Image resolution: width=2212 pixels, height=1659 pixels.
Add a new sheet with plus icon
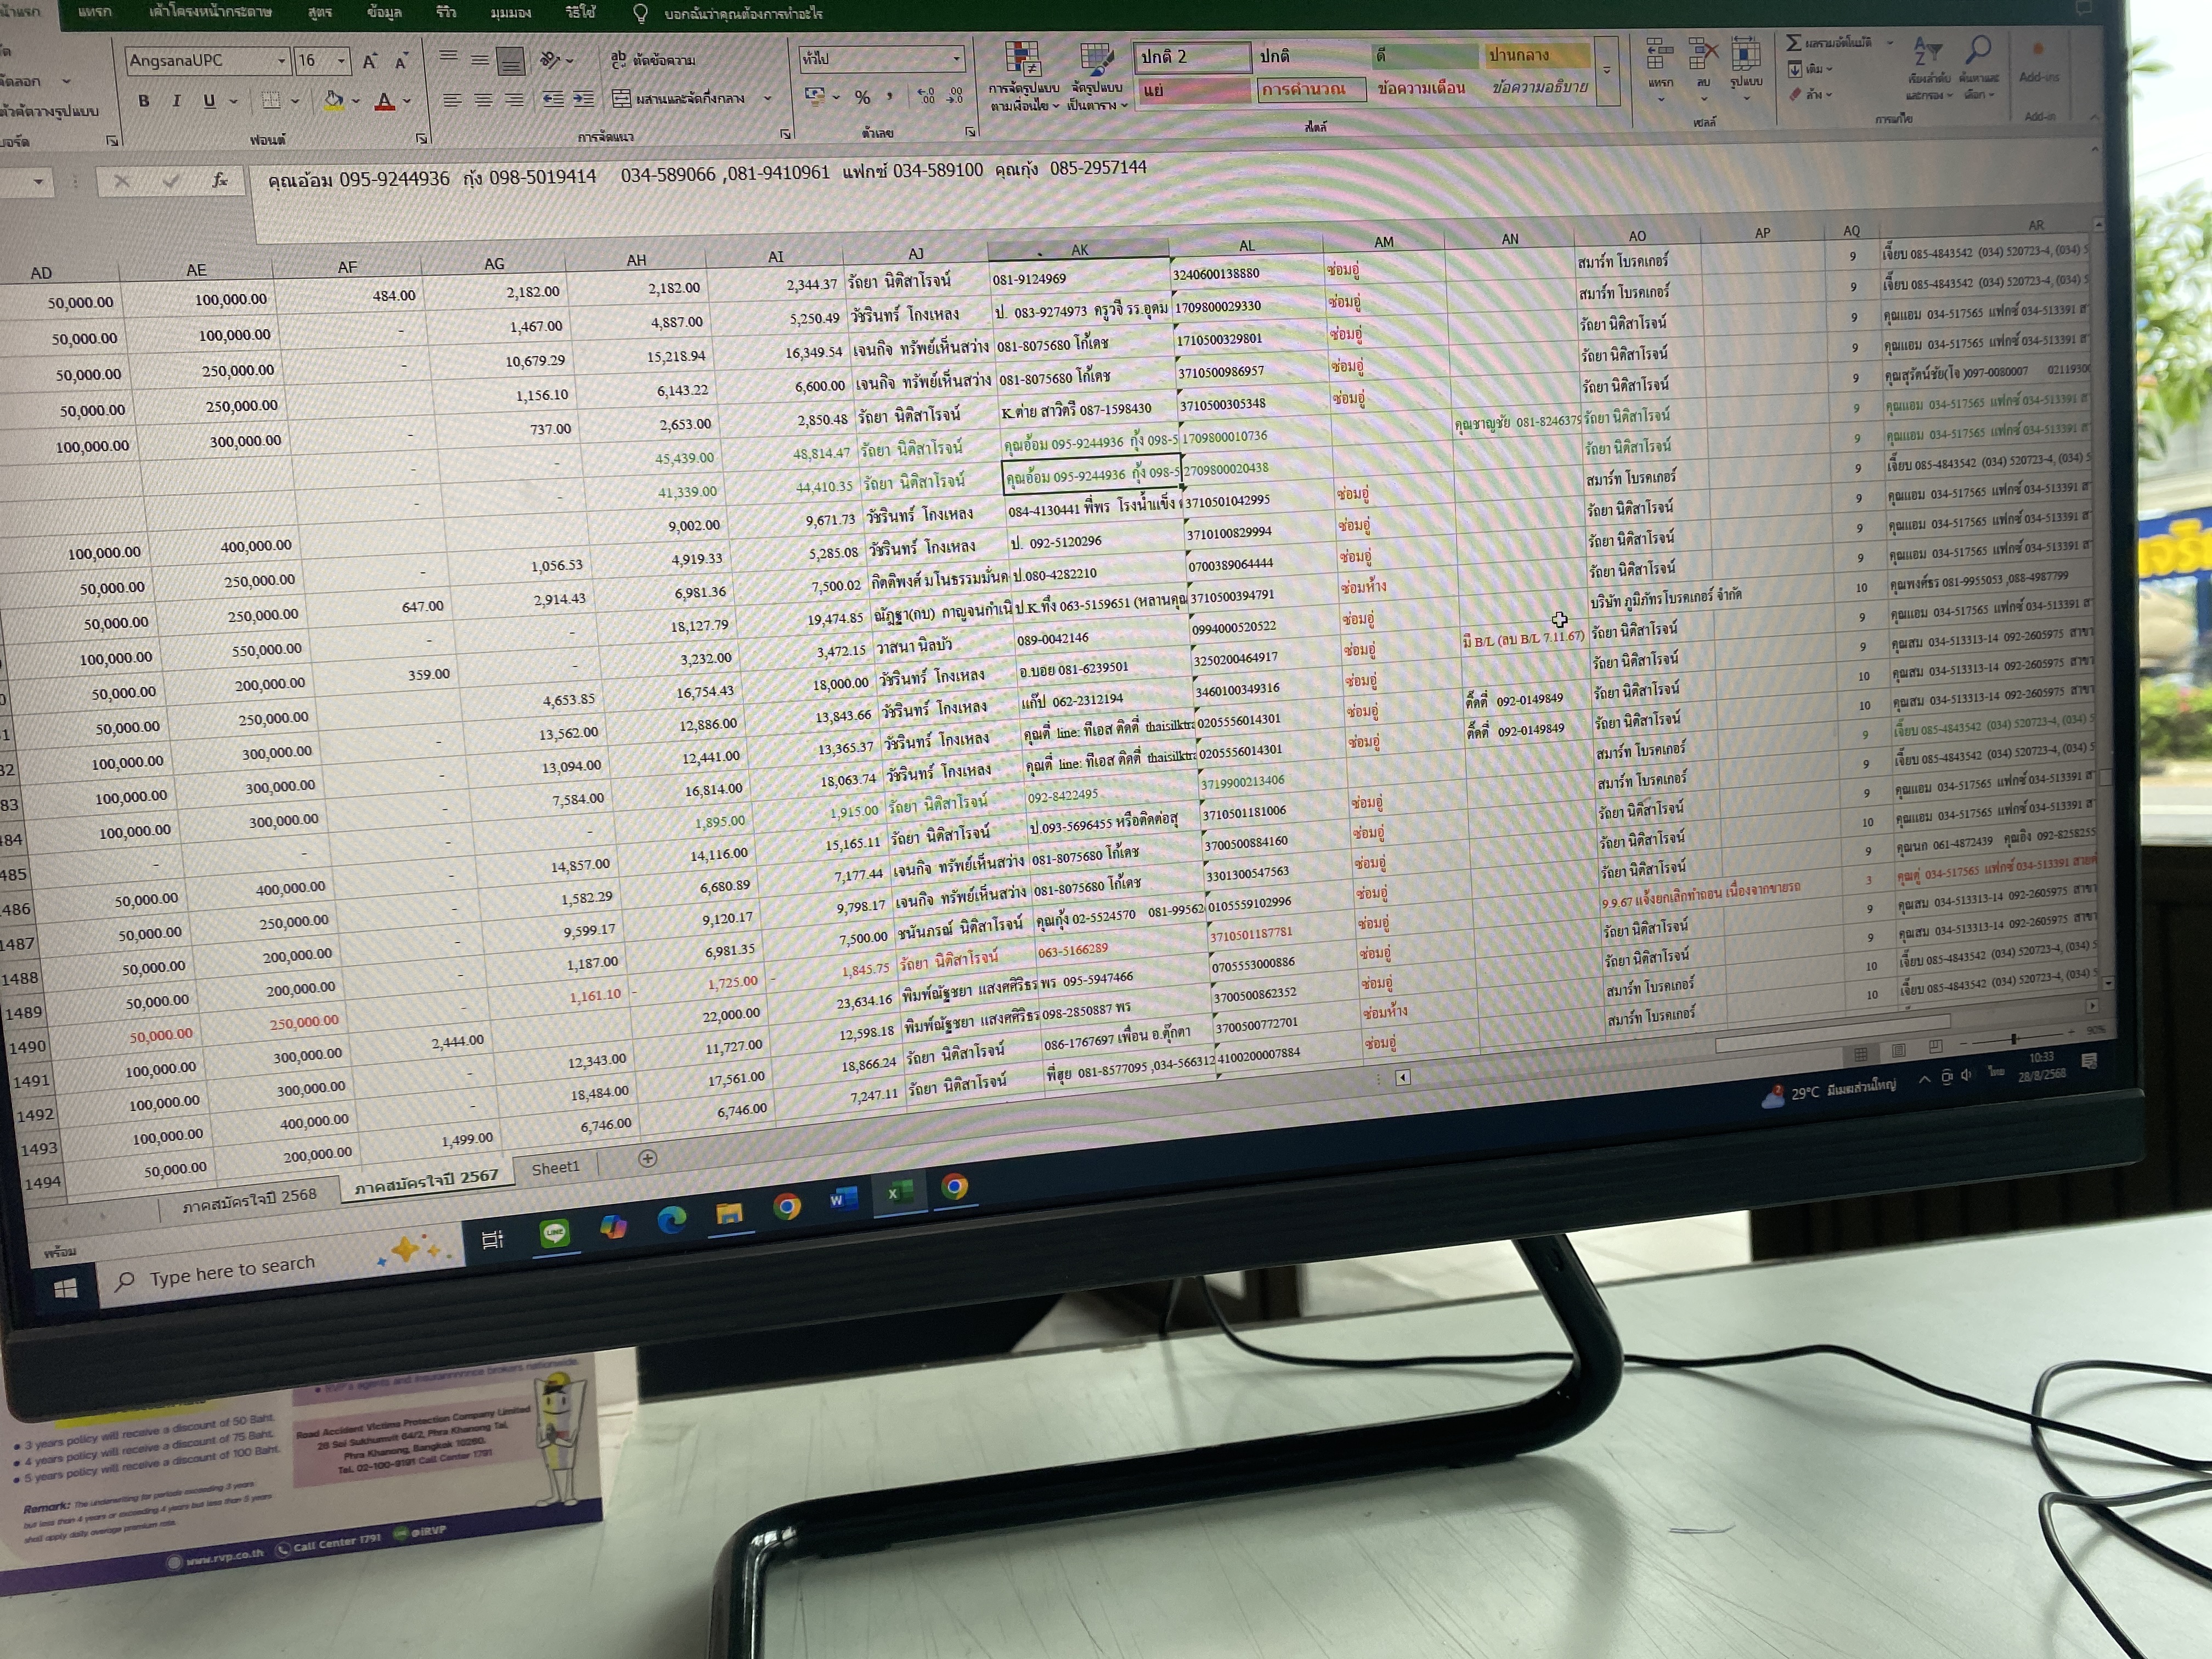point(648,1158)
